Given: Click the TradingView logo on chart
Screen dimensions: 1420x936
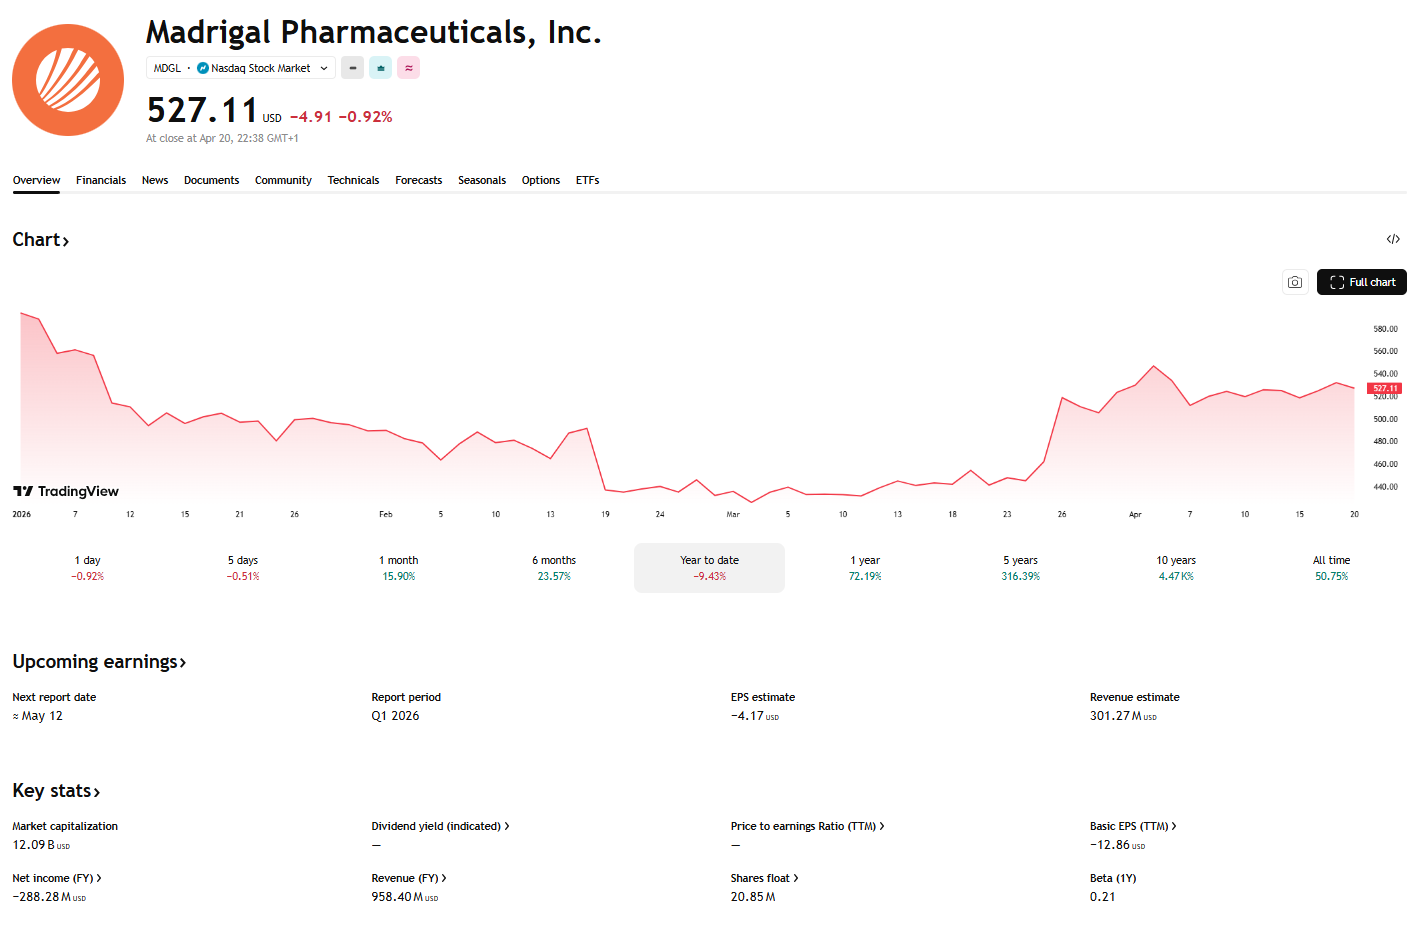Looking at the screenshot, I should [x=66, y=491].
